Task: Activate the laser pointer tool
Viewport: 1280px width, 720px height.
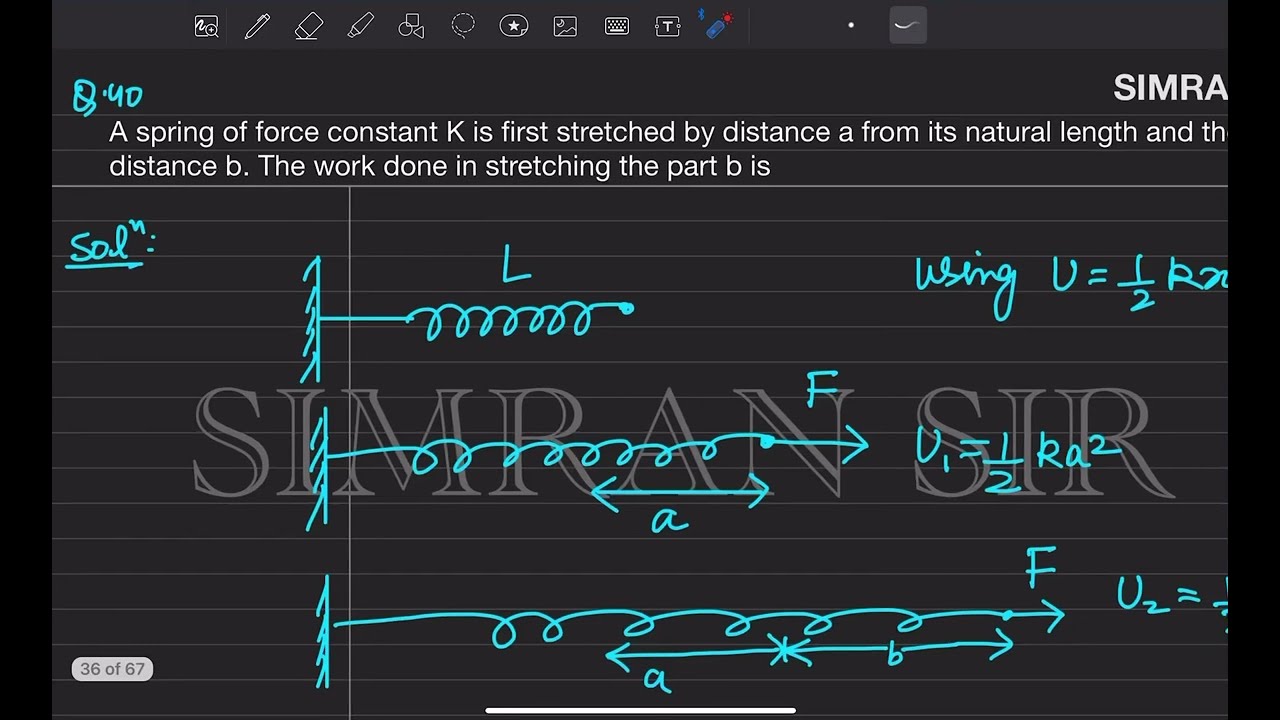Action: coord(717,25)
